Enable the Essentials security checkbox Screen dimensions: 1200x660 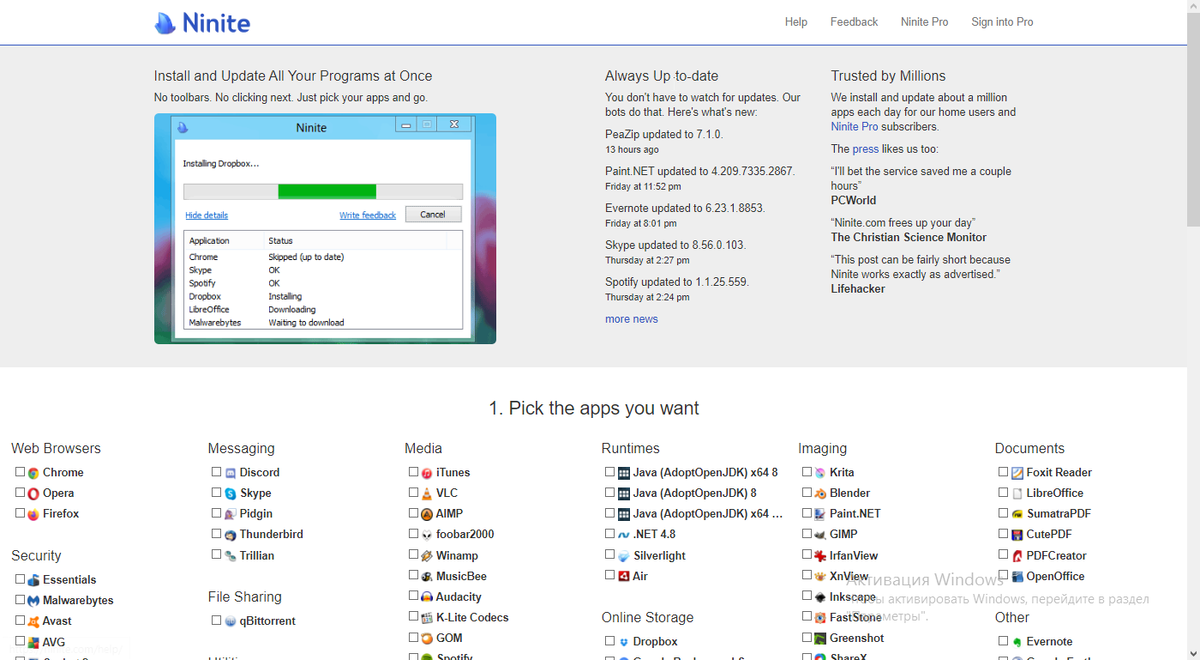[20, 579]
